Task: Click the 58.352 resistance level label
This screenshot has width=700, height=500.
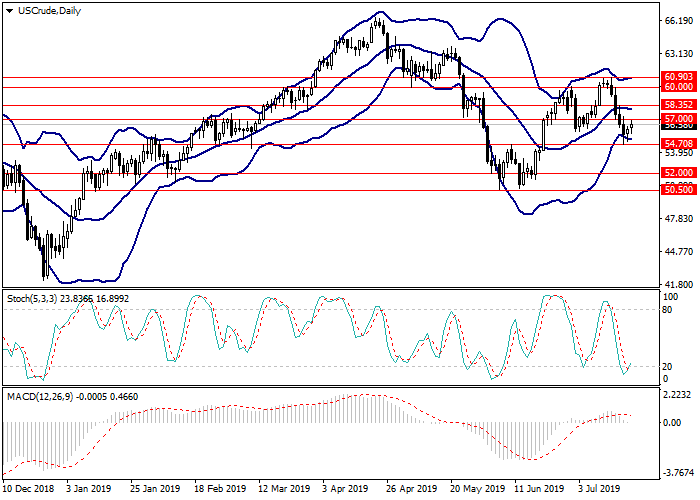Action: (x=677, y=104)
